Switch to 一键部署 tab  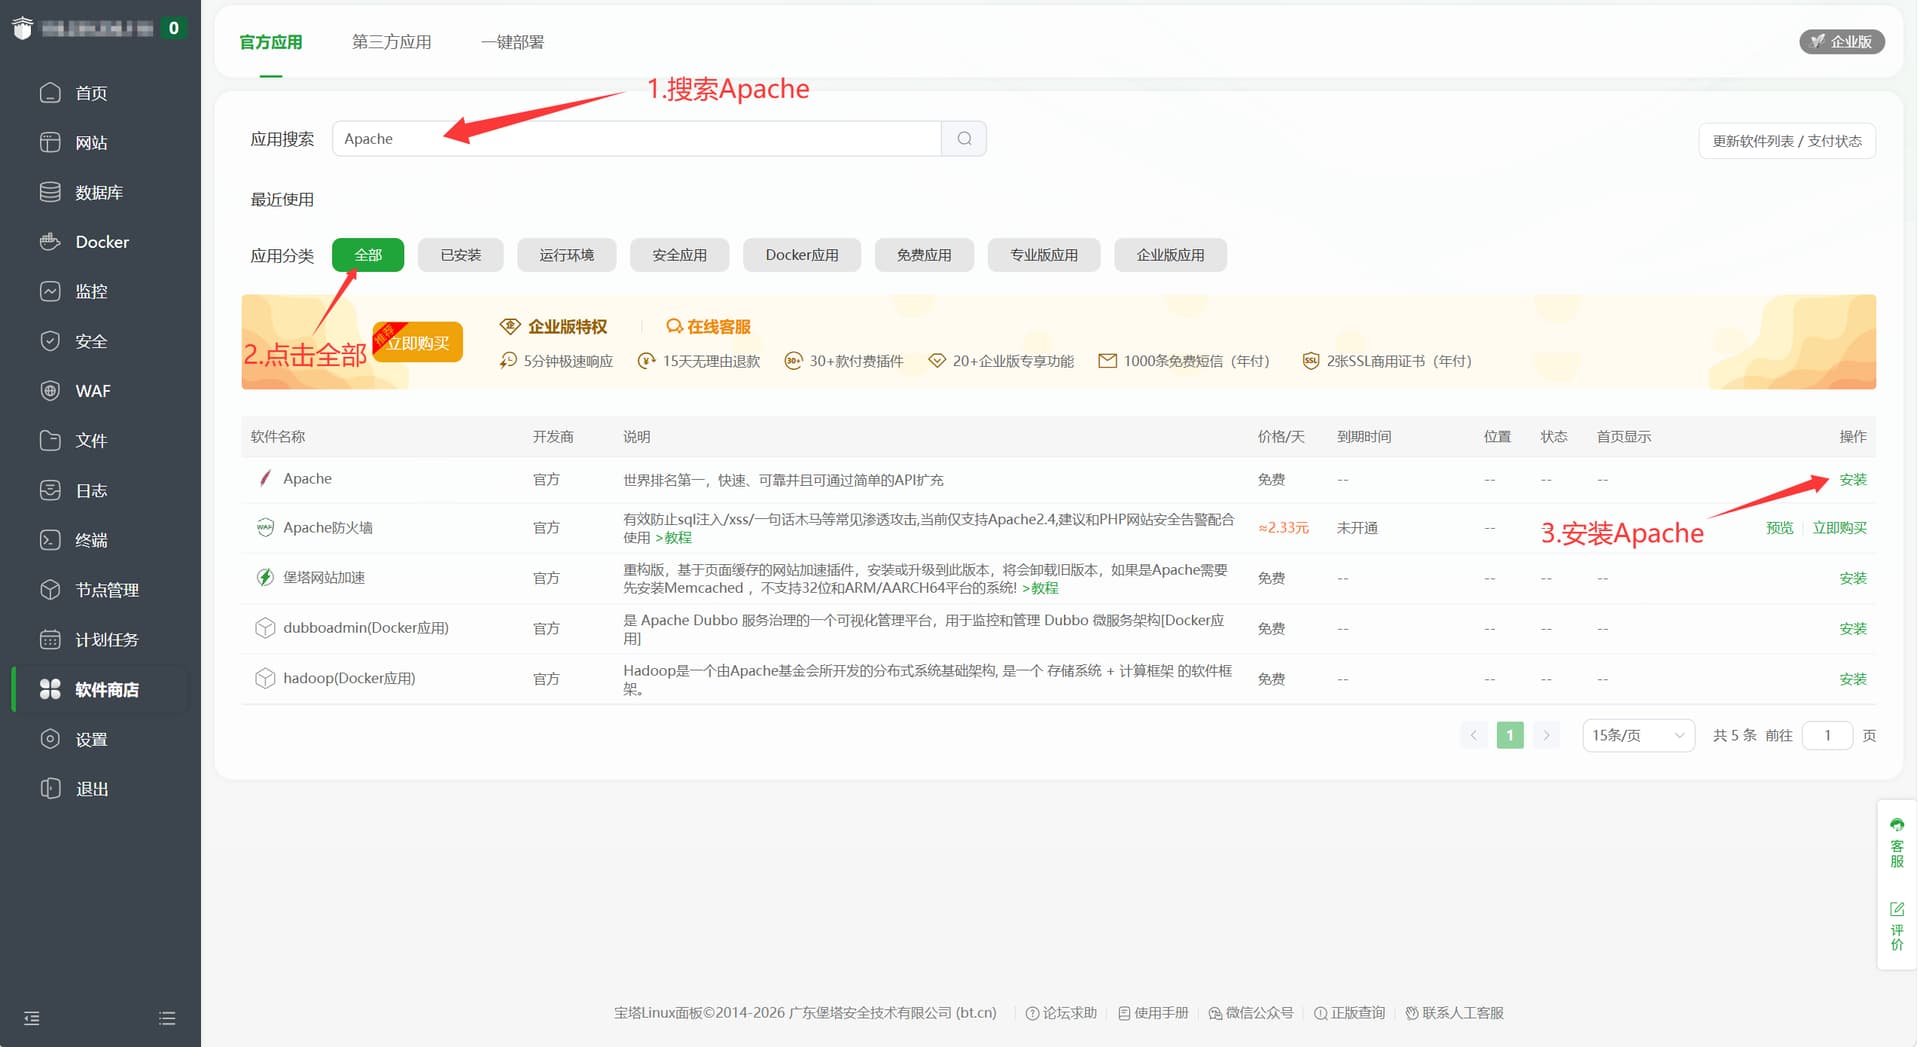tap(513, 42)
